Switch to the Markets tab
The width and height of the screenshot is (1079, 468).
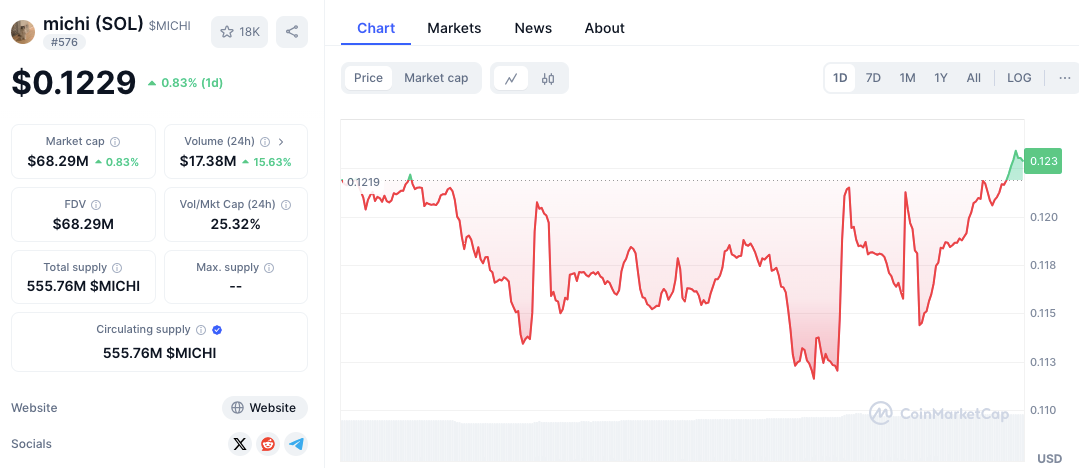click(454, 28)
